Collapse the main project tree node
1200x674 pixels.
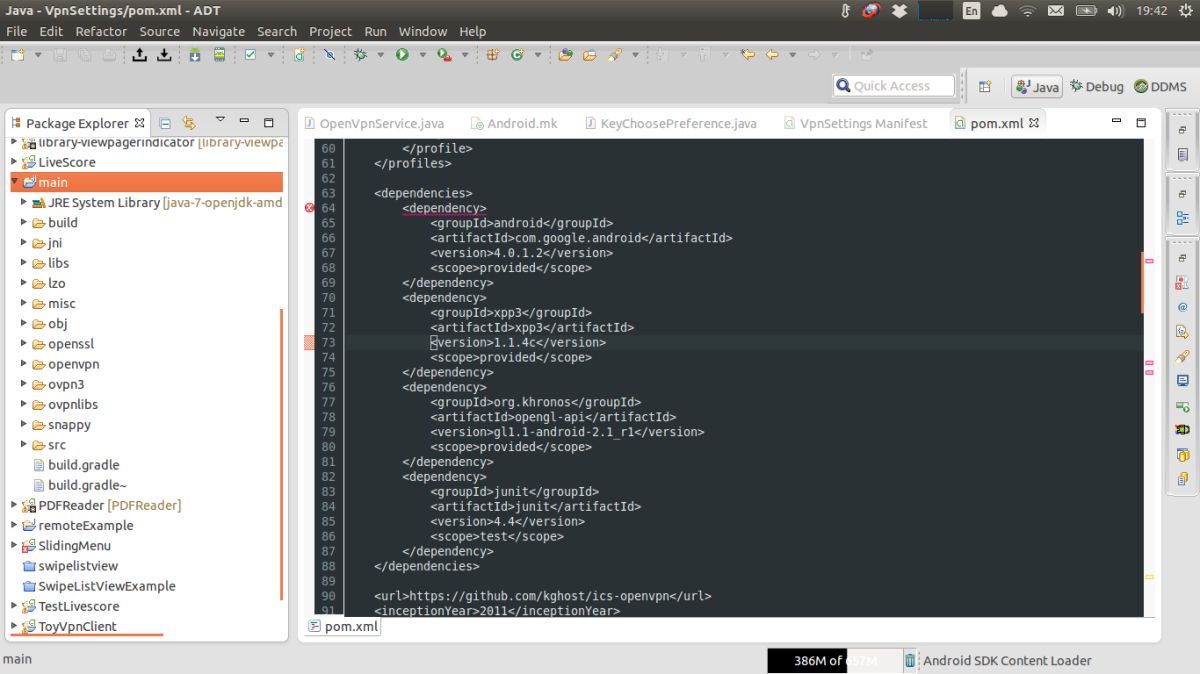coord(14,182)
